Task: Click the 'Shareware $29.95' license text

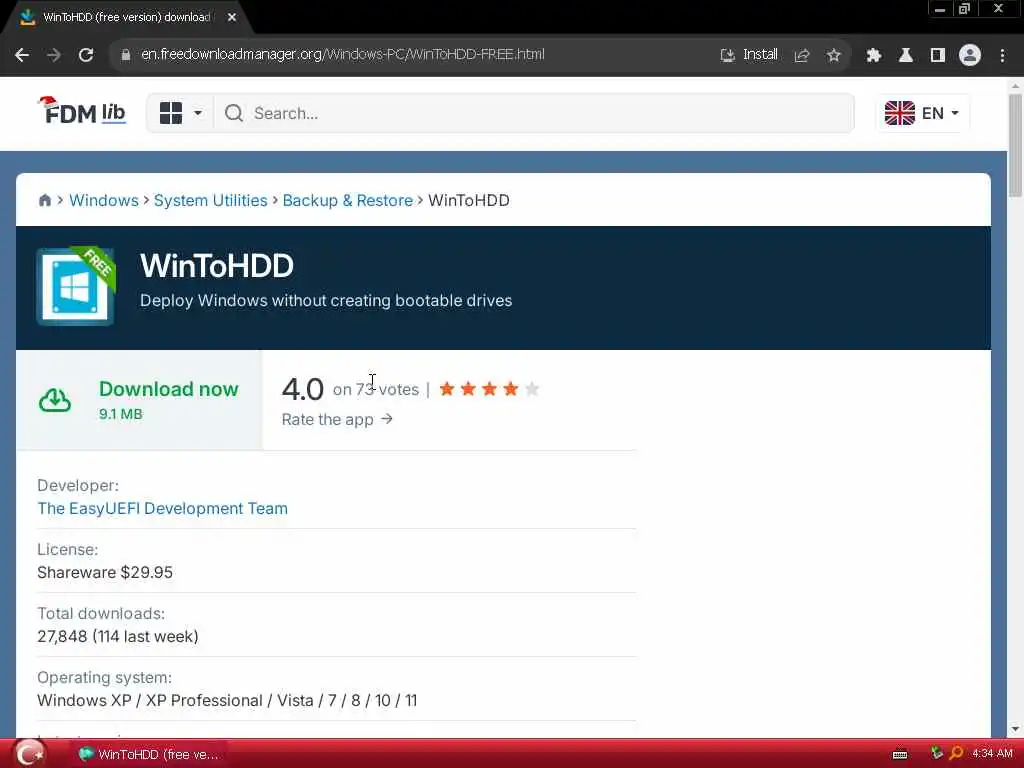Action: [105, 572]
